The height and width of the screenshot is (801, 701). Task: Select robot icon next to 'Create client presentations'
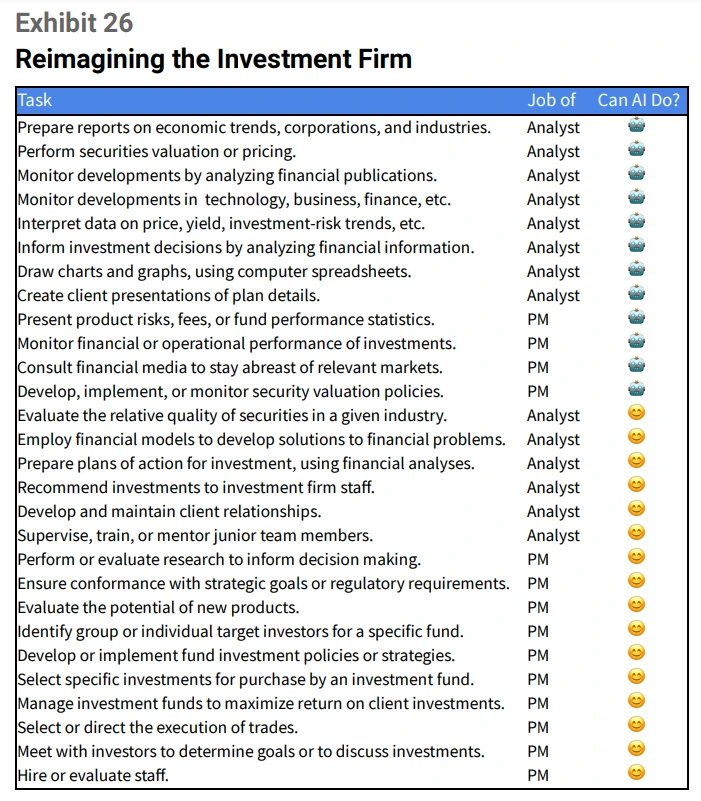636,293
